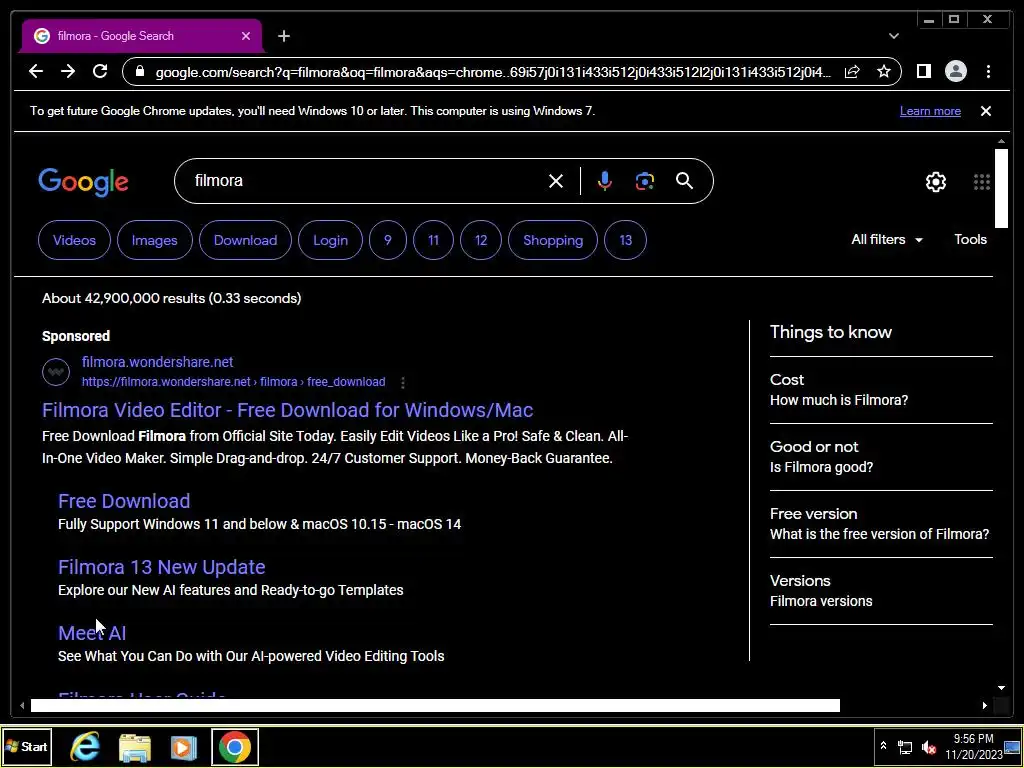Open the Chrome side panel icon
The width and height of the screenshot is (1024, 768).
click(923, 71)
